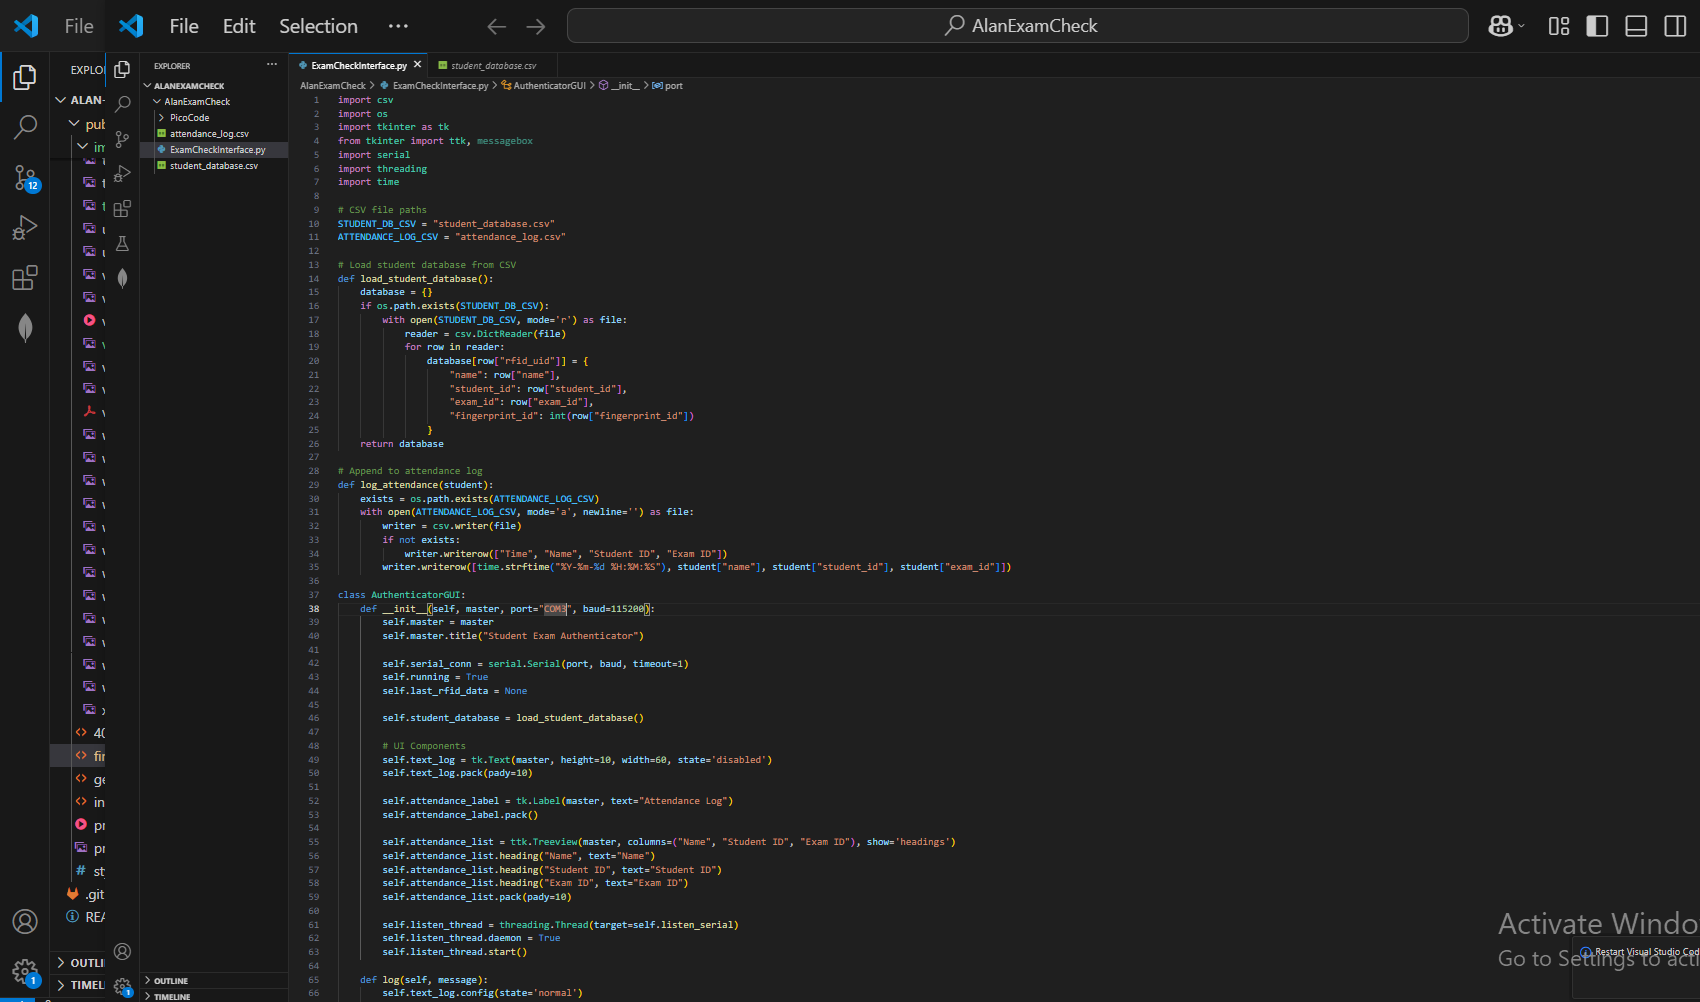Open Testing flask icon in front window
This screenshot has height=1002, width=1700.
(122, 244)
